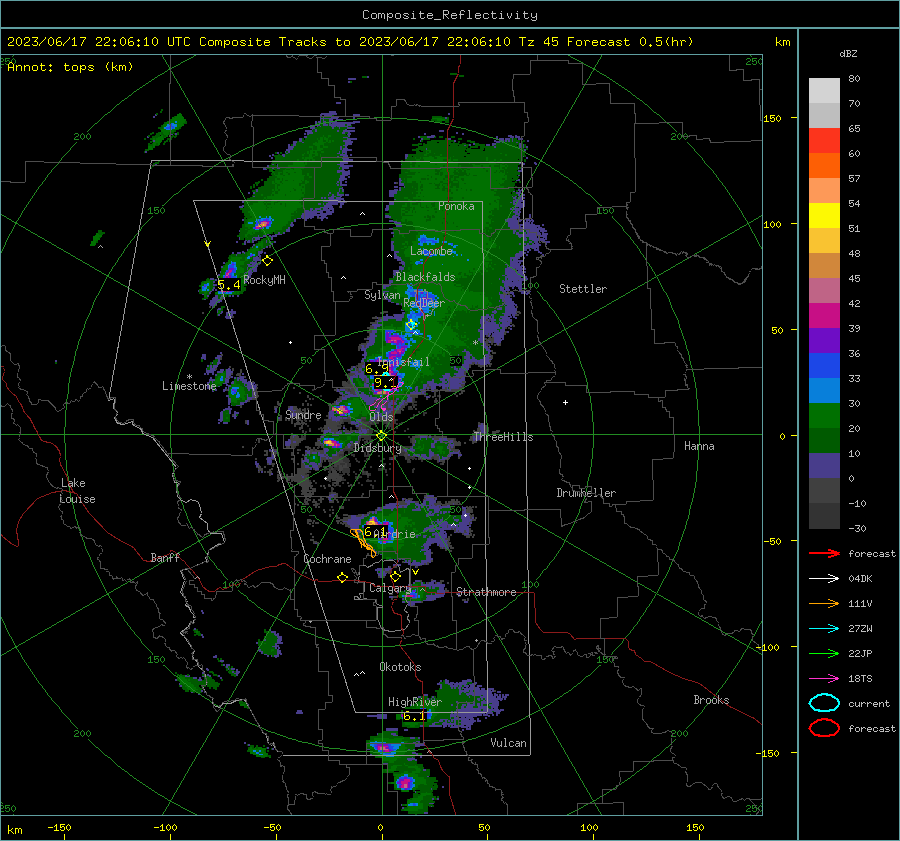Click the RockyMH label
Viewport: 900px width, 841px height.
point(265,280)
